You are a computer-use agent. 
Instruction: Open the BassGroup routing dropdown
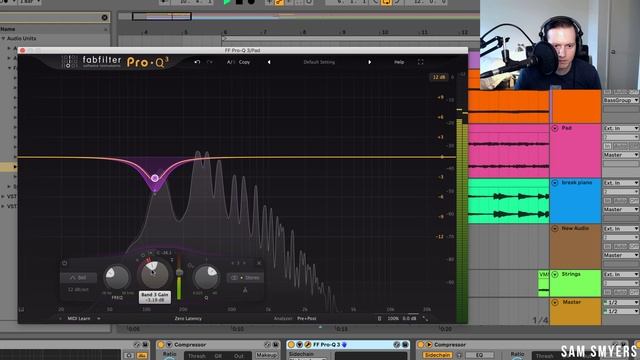[x=621, y=100]
